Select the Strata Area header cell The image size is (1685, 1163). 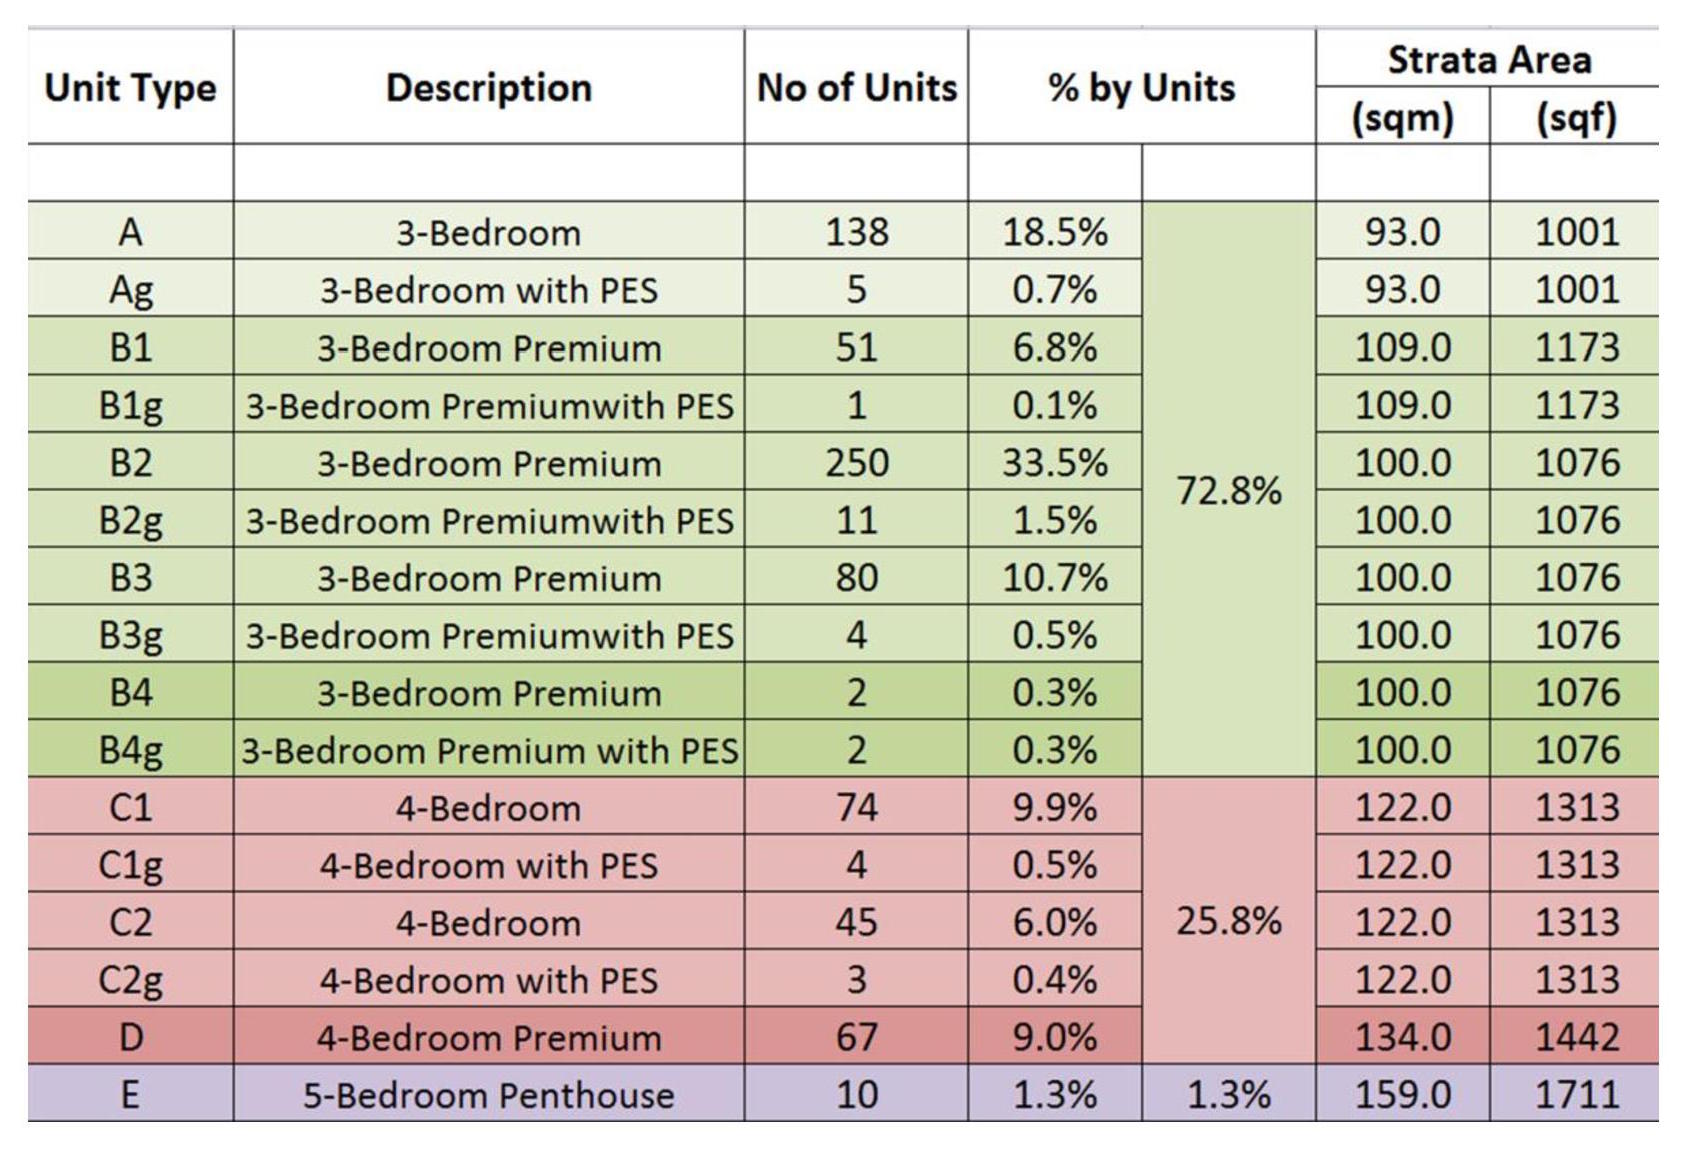point(1488,59)
